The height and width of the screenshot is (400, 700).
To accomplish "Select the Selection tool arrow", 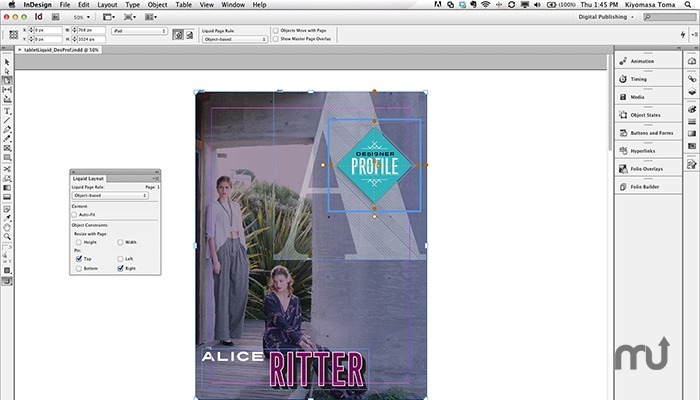I will click(x=7, y=62).
